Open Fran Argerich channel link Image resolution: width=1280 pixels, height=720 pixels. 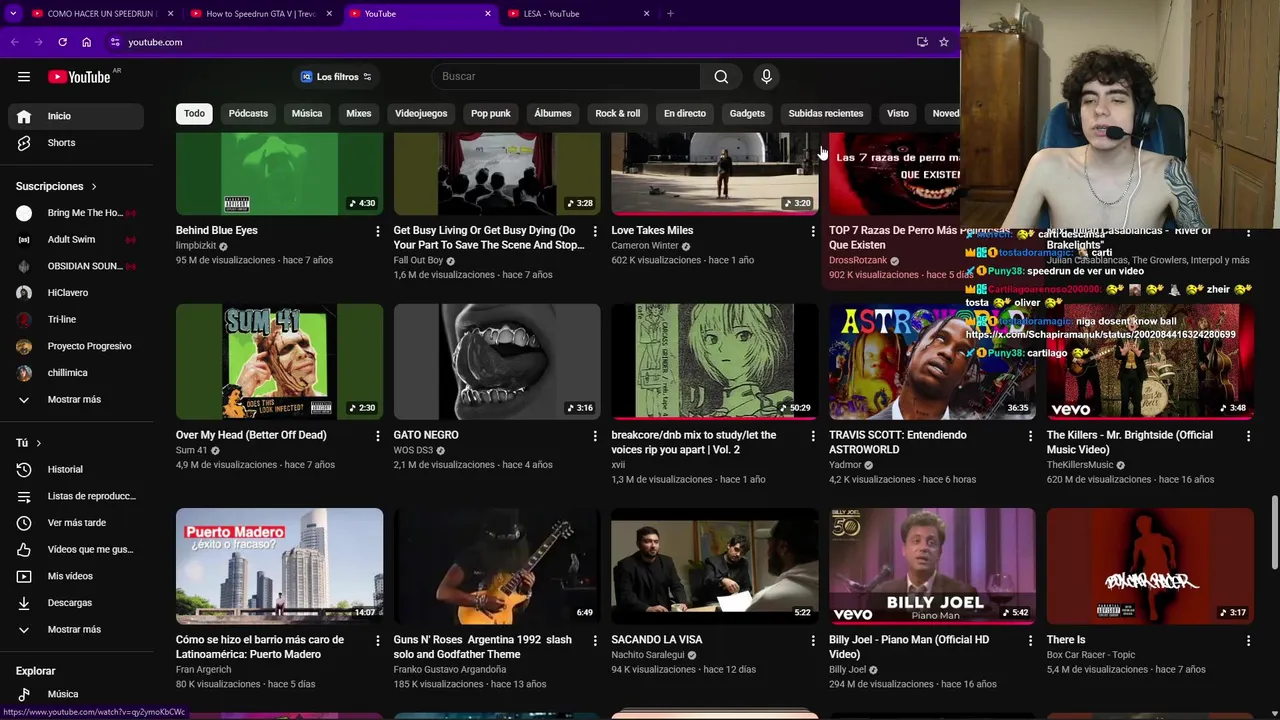(203, 670)
